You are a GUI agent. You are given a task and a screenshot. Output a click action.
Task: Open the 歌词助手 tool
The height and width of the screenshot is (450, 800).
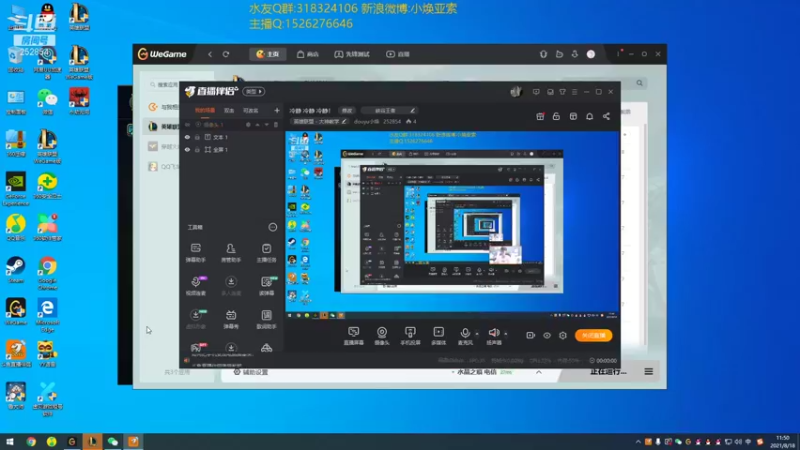click(266, 319)
